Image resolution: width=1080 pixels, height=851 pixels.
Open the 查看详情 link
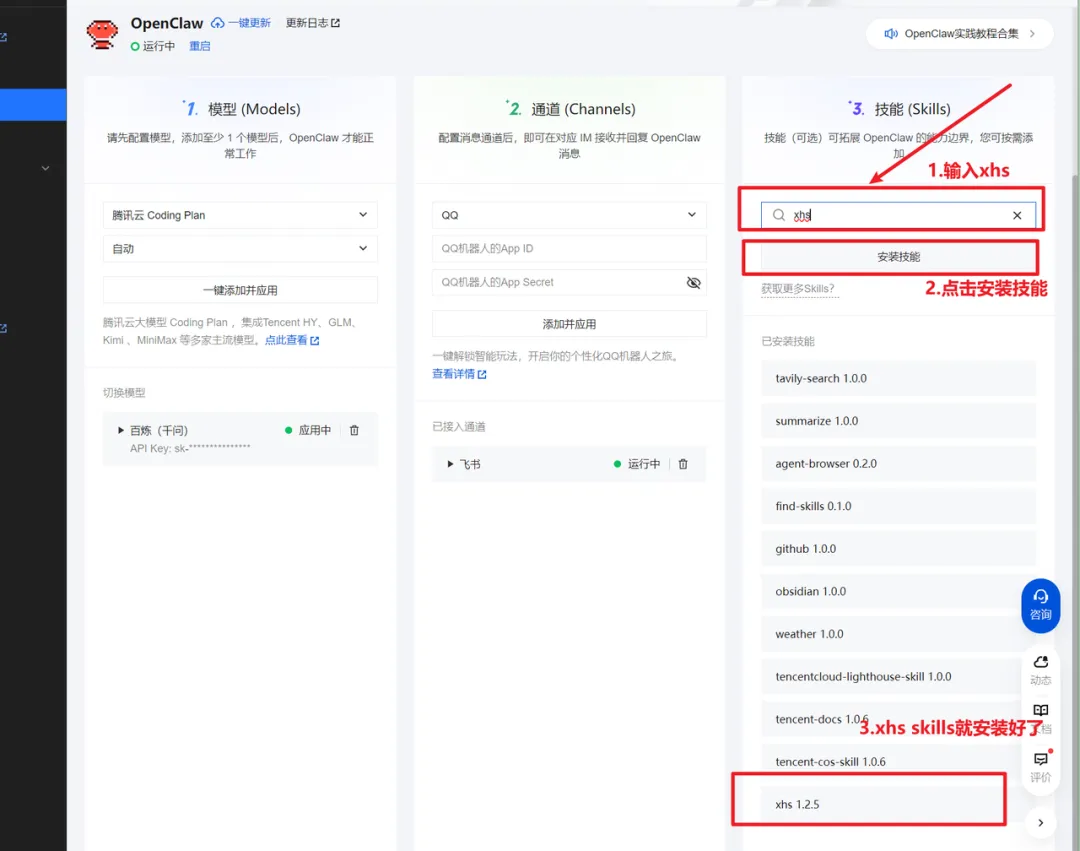tap(459, 374)
